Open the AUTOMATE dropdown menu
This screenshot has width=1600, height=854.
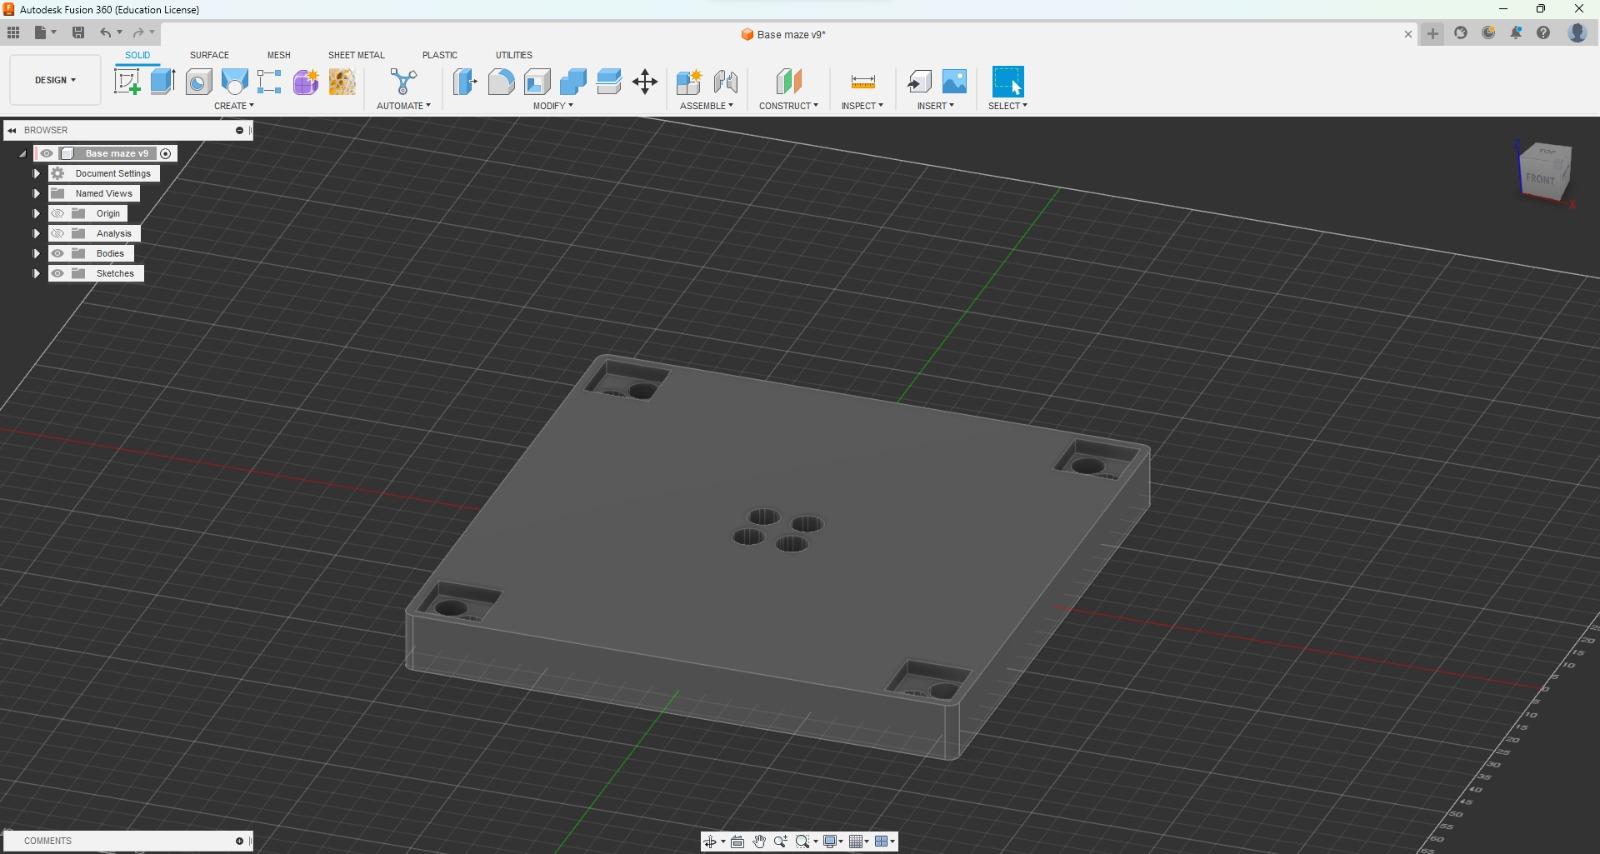pos(404,106)
